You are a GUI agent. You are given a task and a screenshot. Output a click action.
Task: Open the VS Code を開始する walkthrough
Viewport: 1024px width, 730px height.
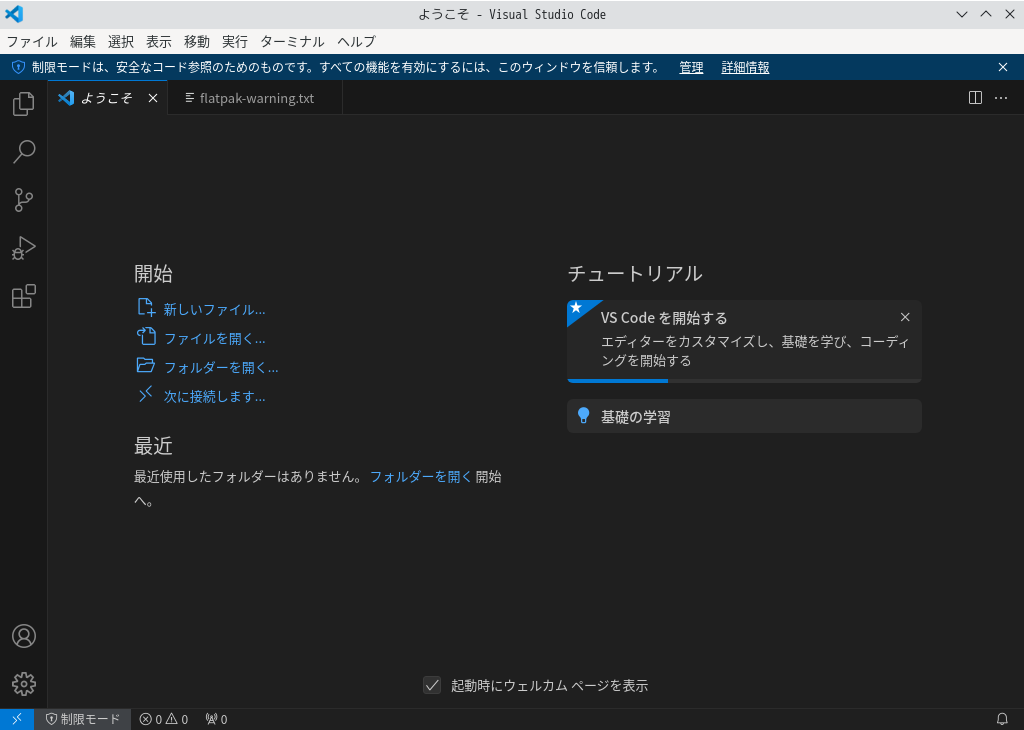point(744,340)
